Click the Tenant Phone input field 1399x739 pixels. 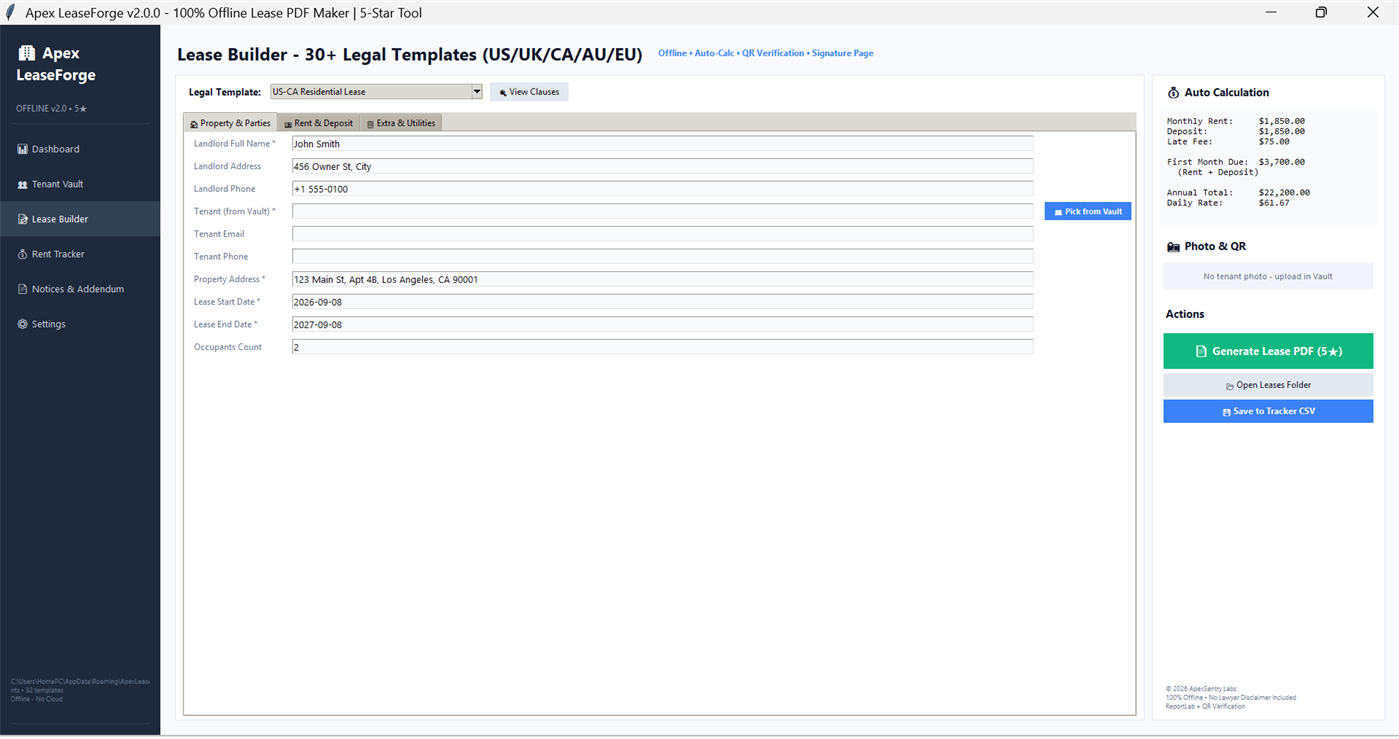662,257
